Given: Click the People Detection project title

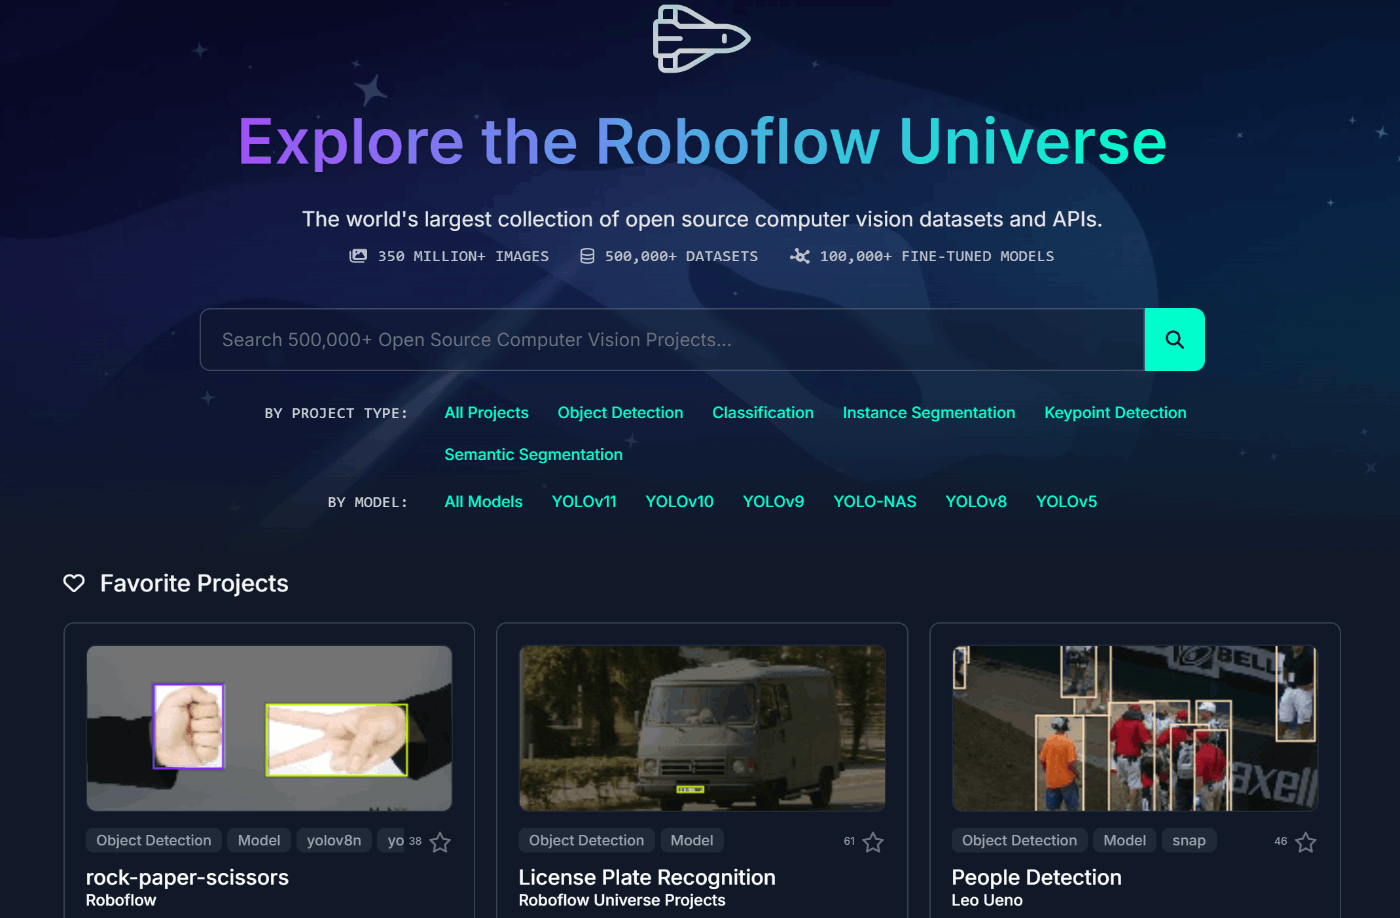Looking at the screenshot, I should [1036, 877].
